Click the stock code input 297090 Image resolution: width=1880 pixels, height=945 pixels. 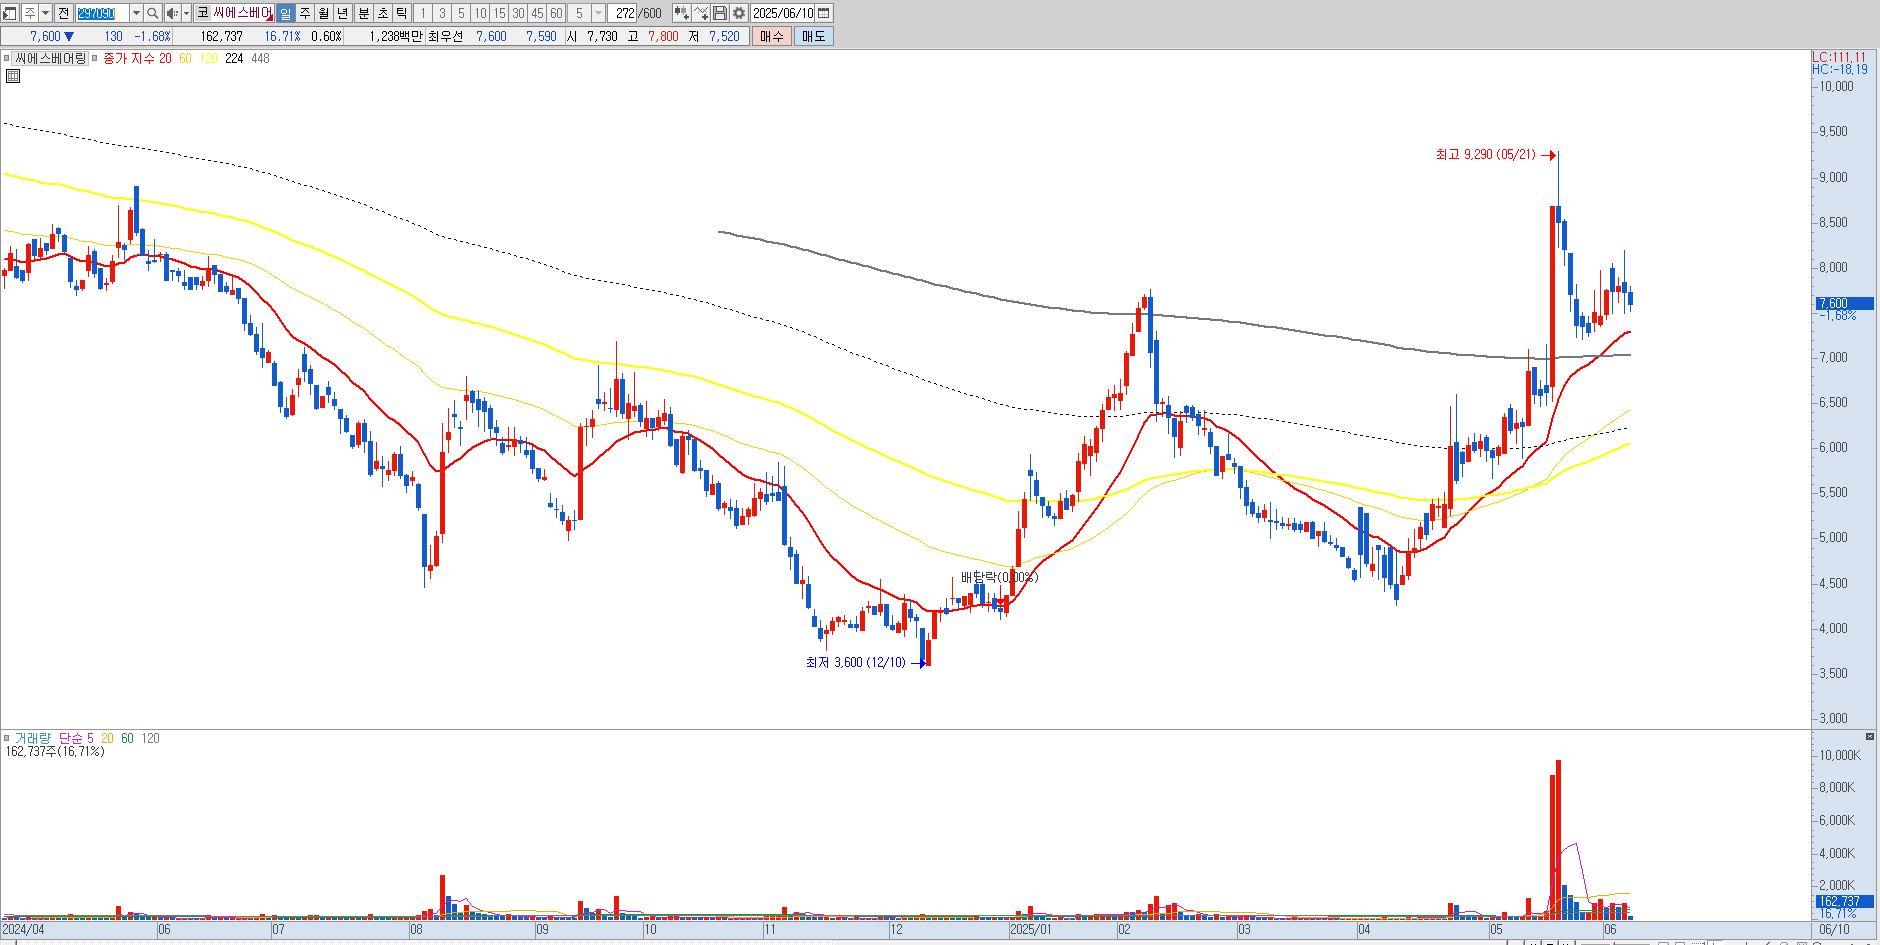103,13
